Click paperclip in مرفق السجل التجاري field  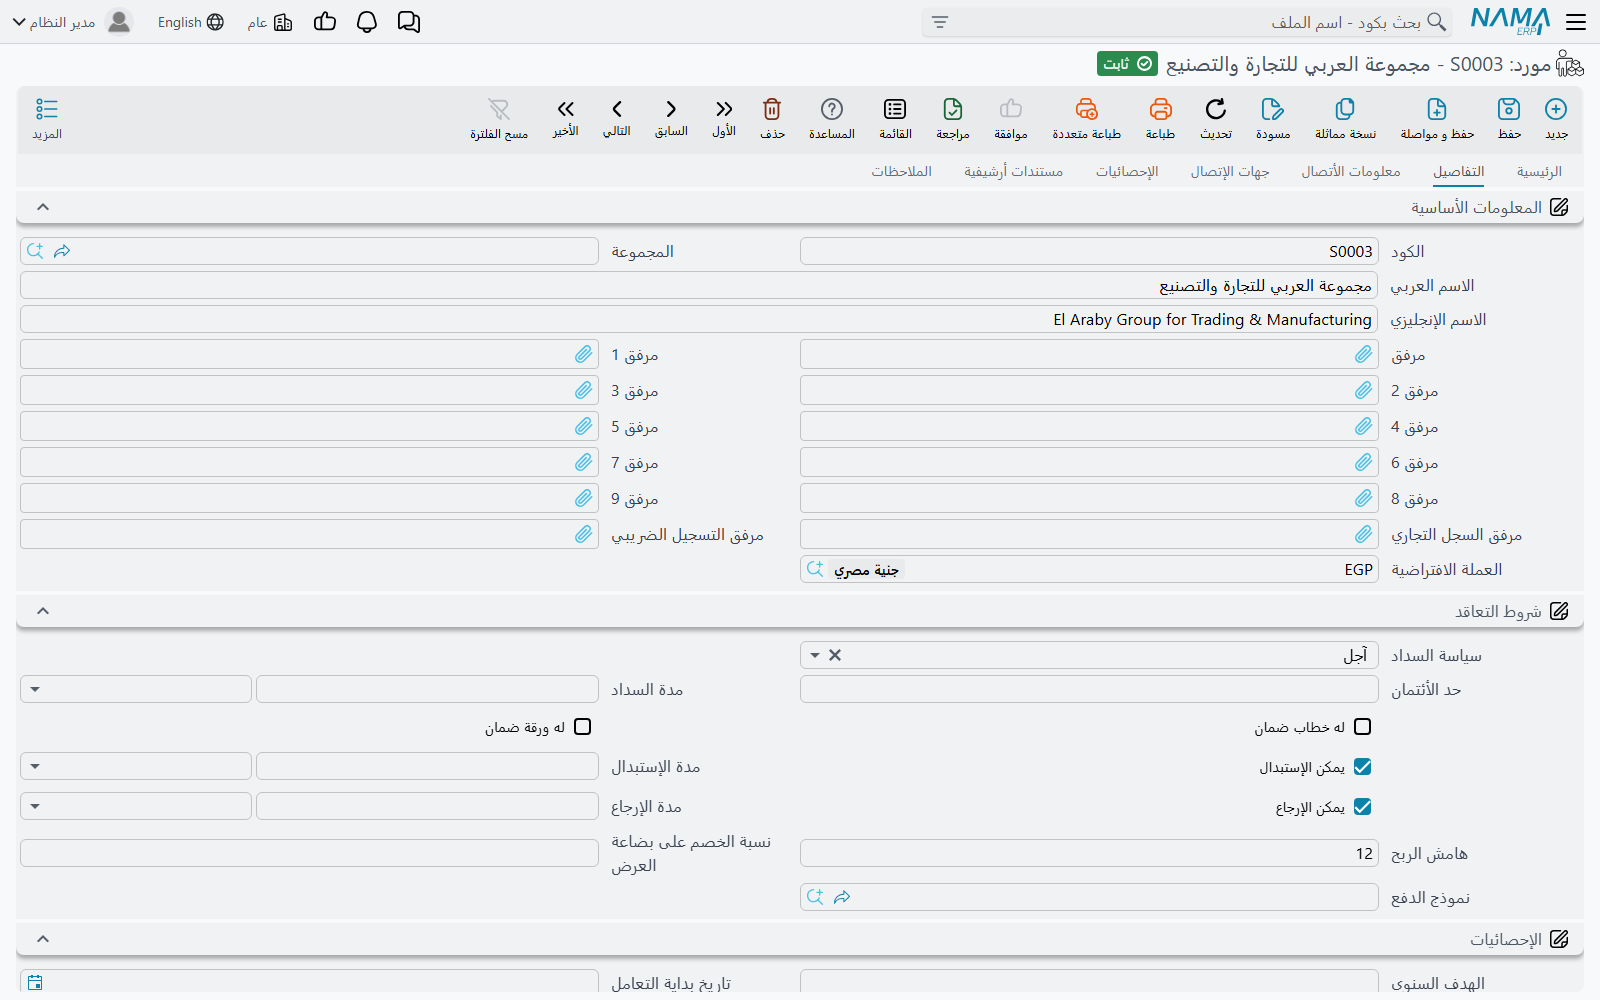pyautogui.click(x=1364, y=534)
